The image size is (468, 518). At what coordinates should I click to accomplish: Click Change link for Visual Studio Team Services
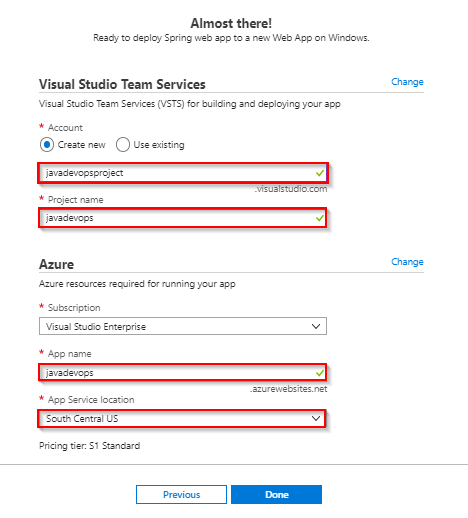coord(407,82)
